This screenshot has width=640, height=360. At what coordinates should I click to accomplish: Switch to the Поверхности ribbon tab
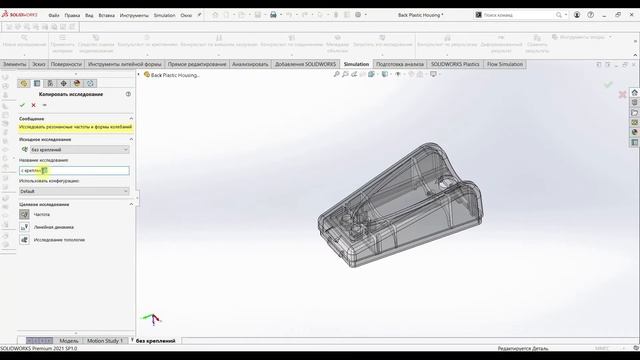[x=66, y=64]
